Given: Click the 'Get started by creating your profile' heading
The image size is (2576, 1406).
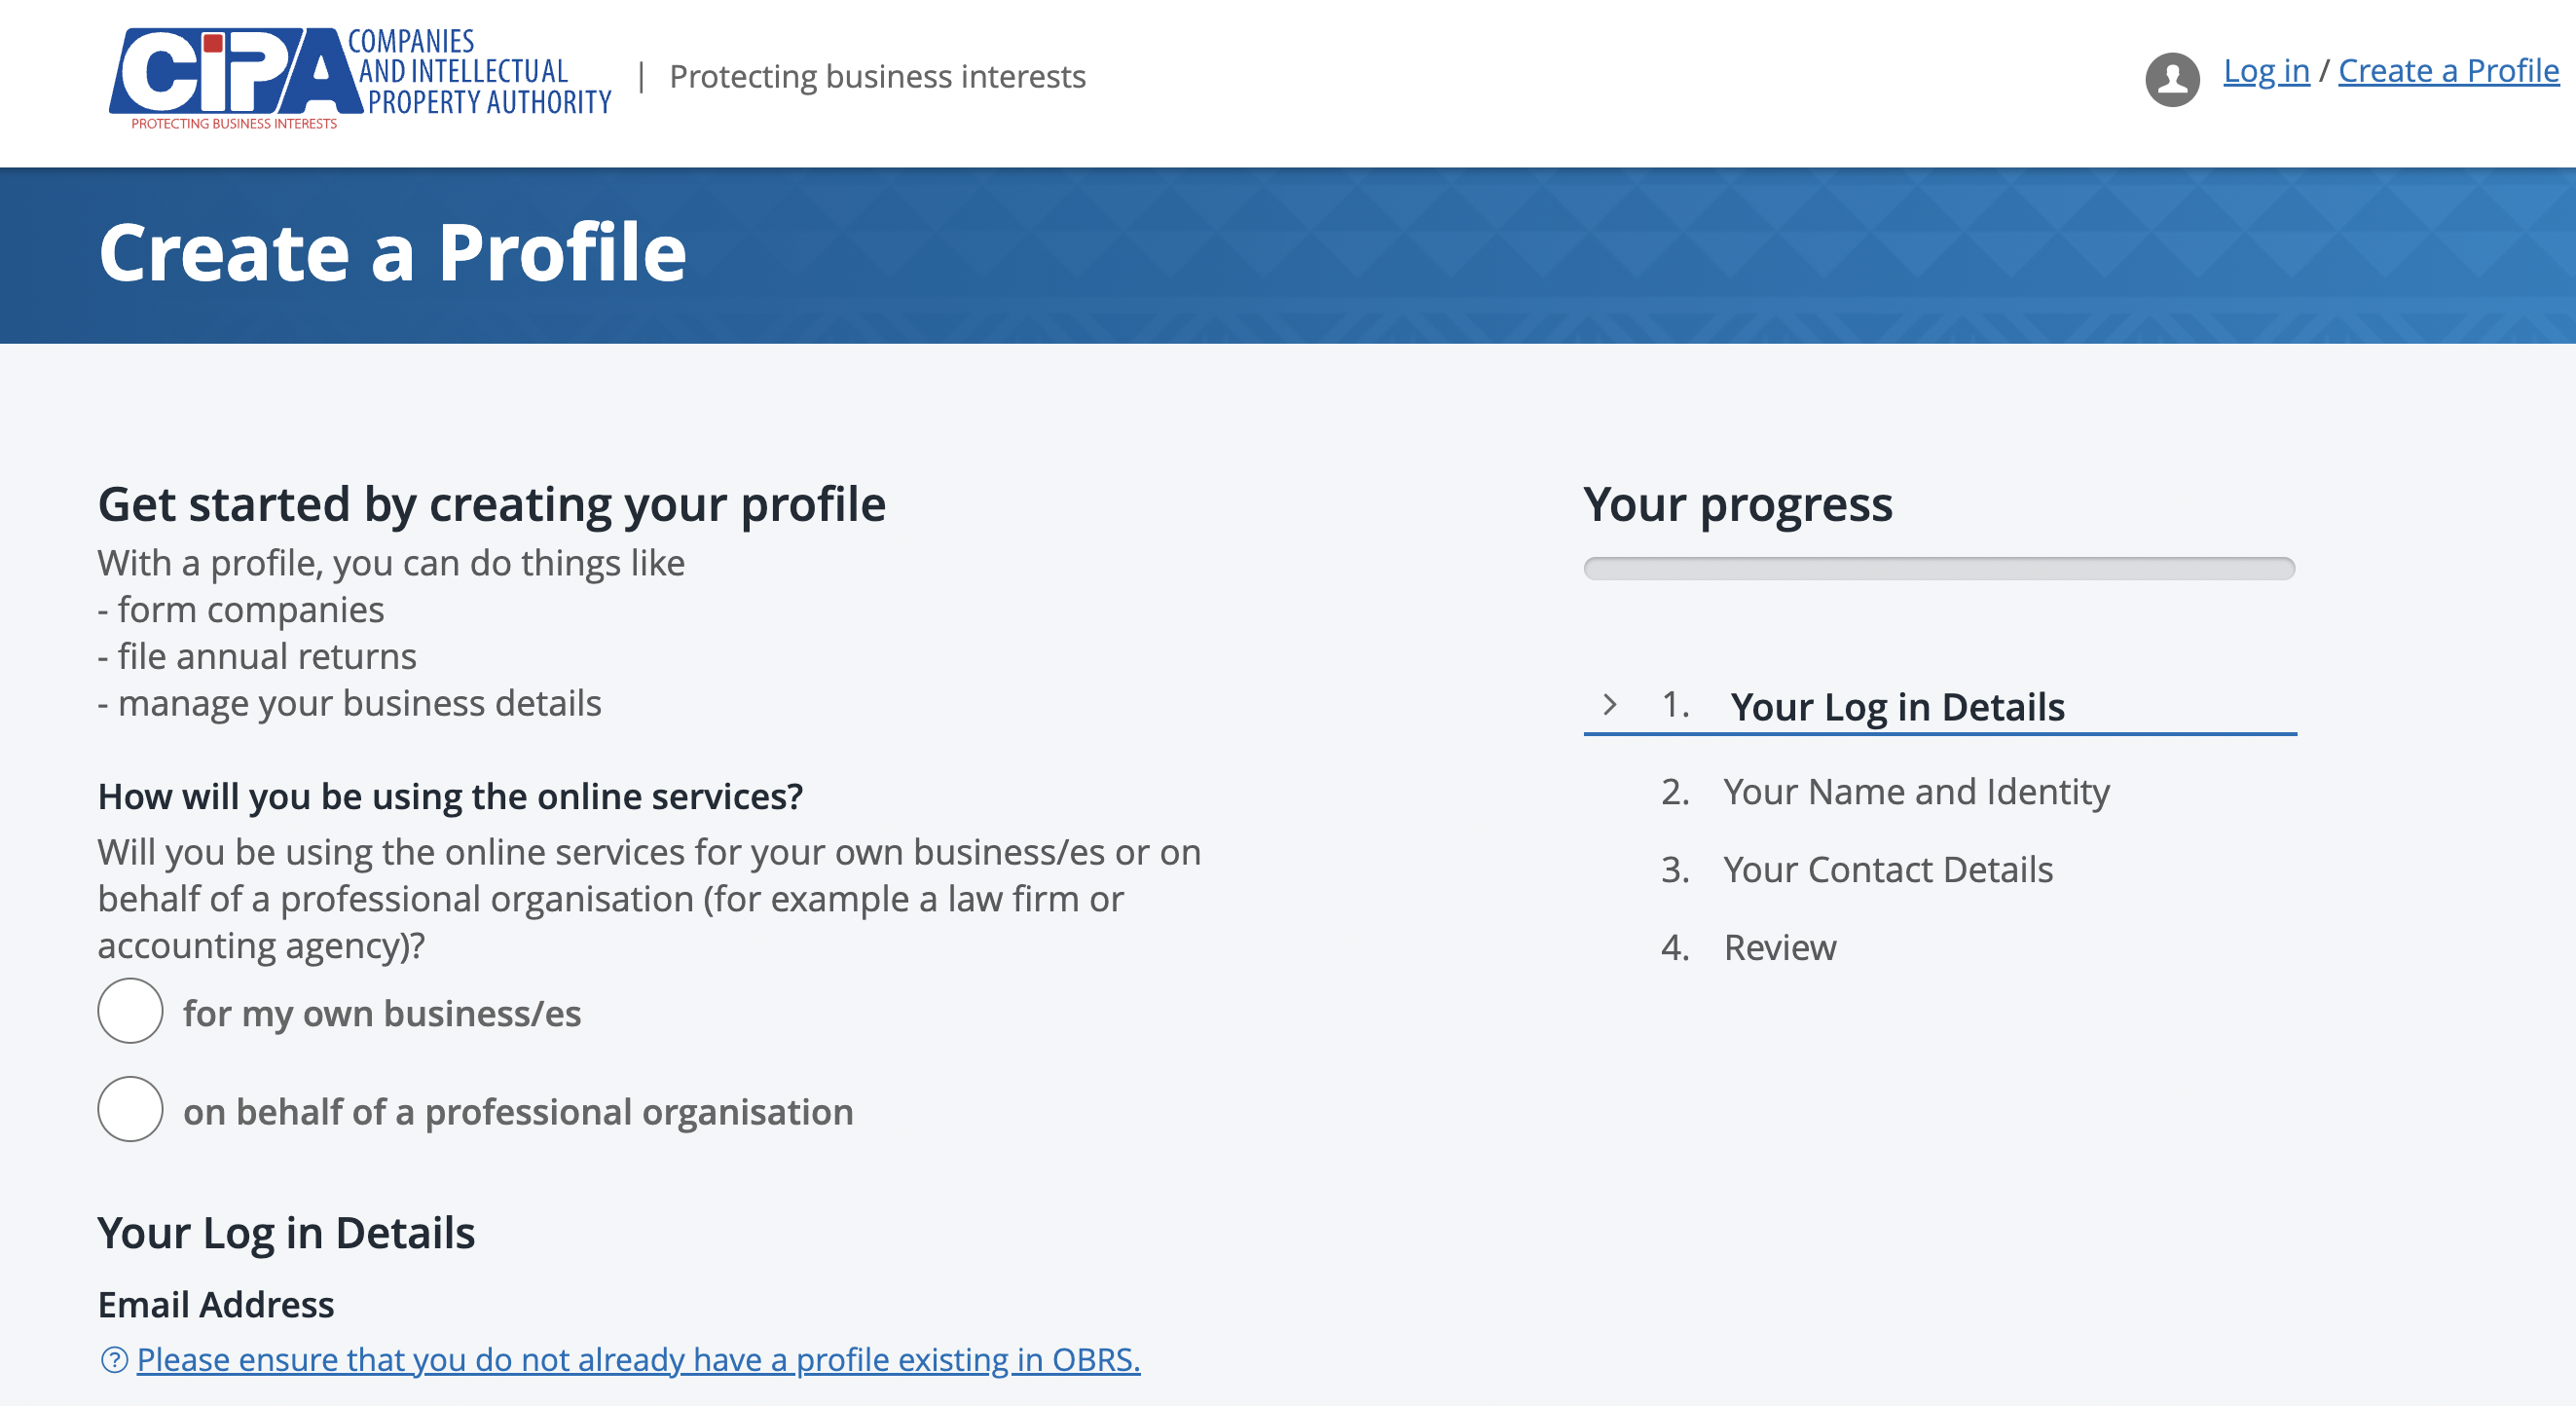Looking at the screenshot, I should click(491, 504).
